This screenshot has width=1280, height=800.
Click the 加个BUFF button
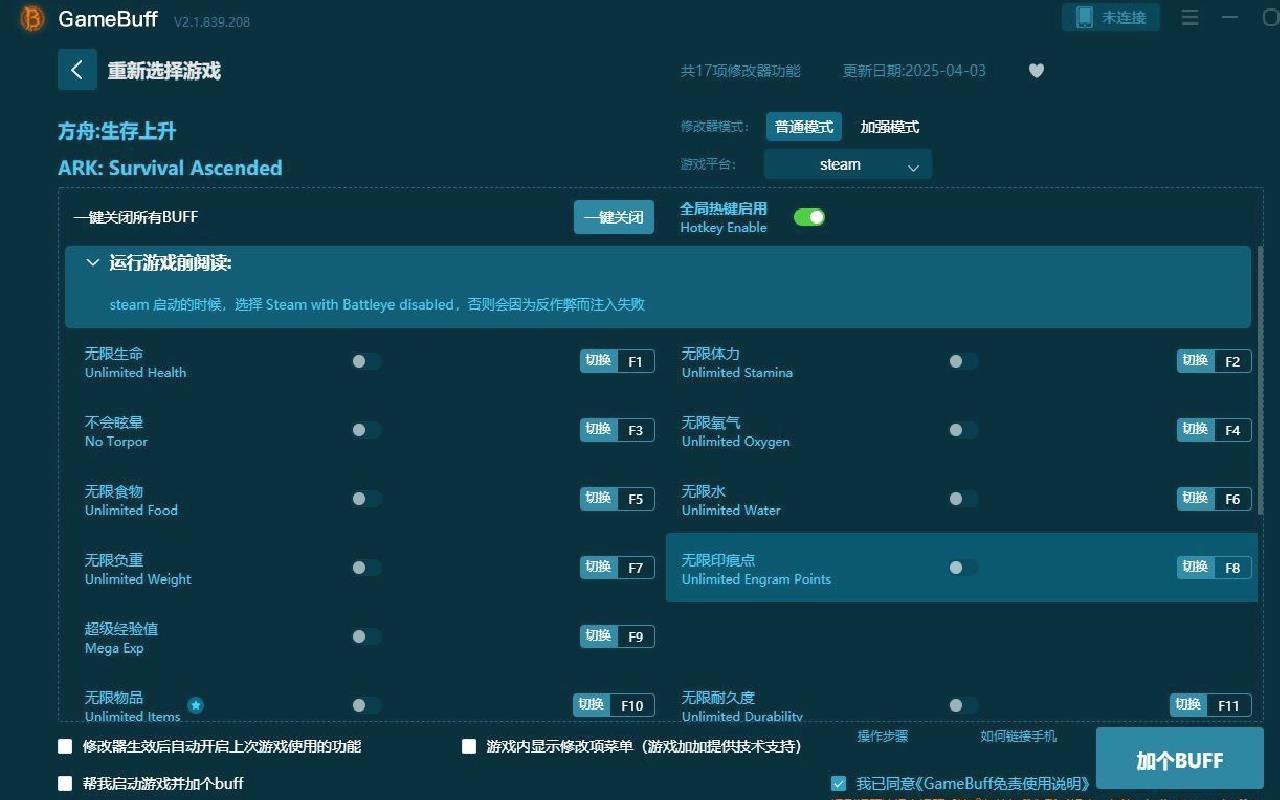[x=1180, y=760]
